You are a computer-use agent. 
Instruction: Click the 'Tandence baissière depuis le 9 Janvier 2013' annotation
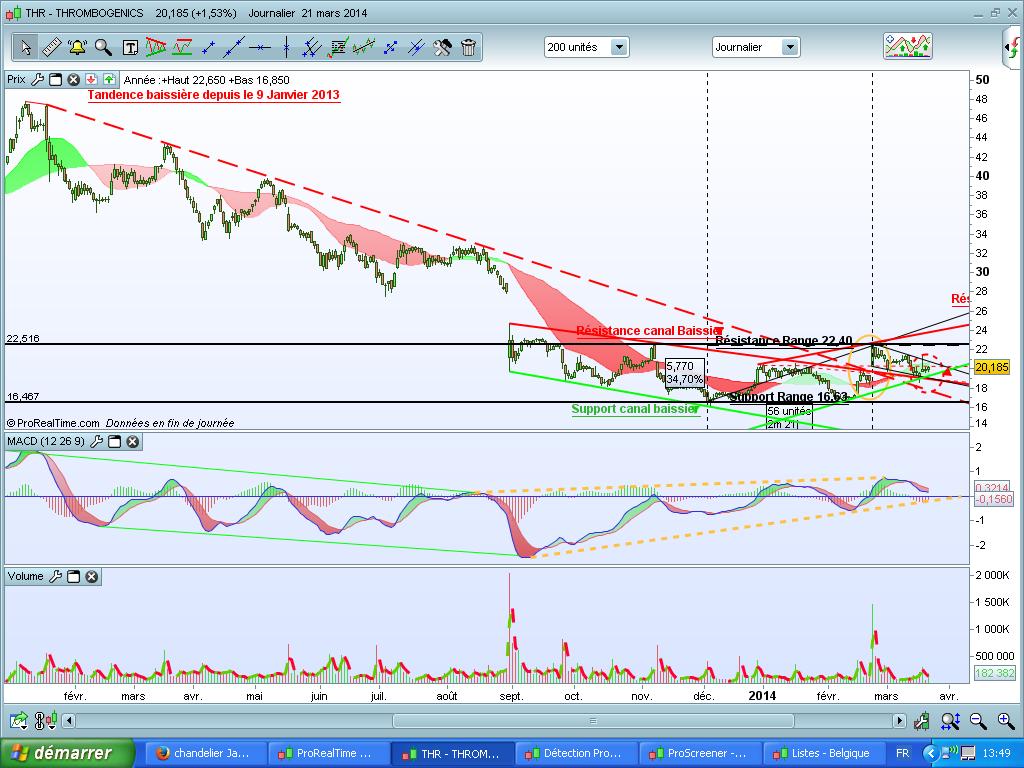point(214,95)
